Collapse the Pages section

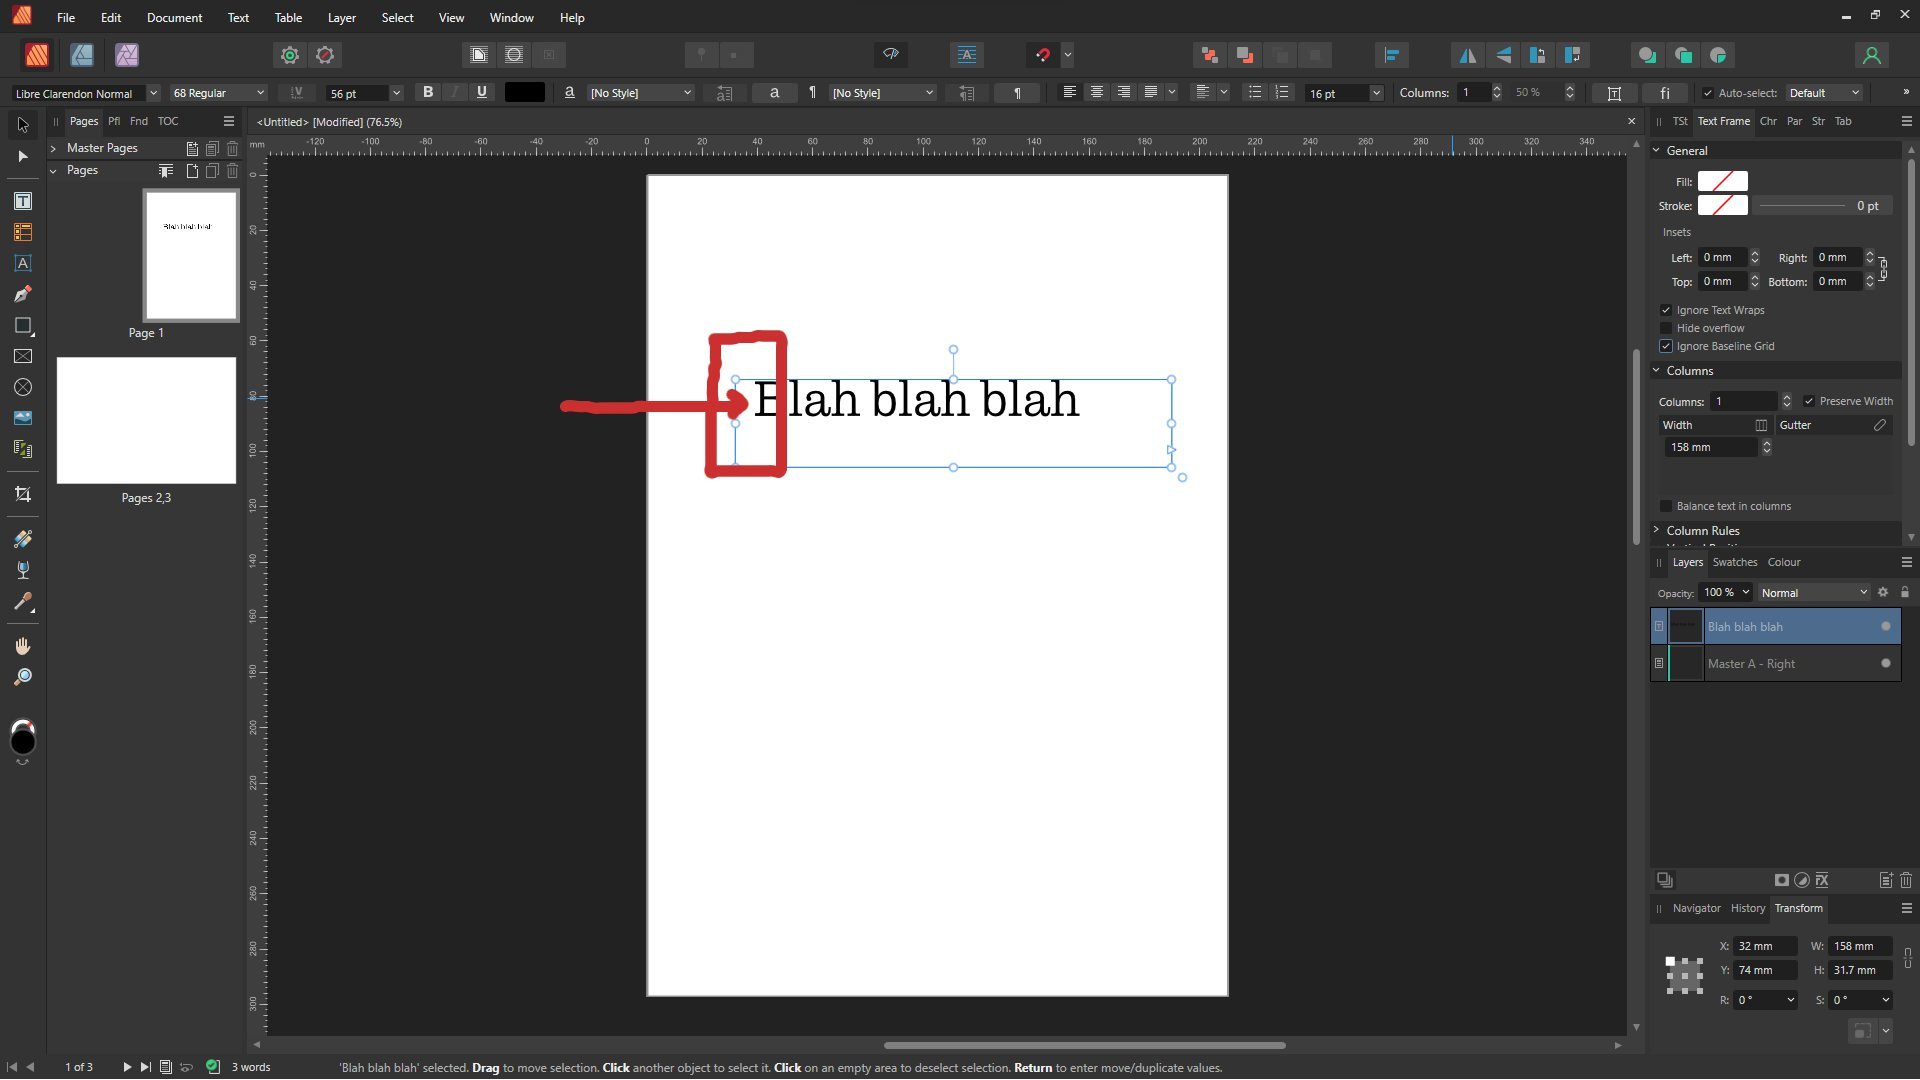click(x=53, y=171)
